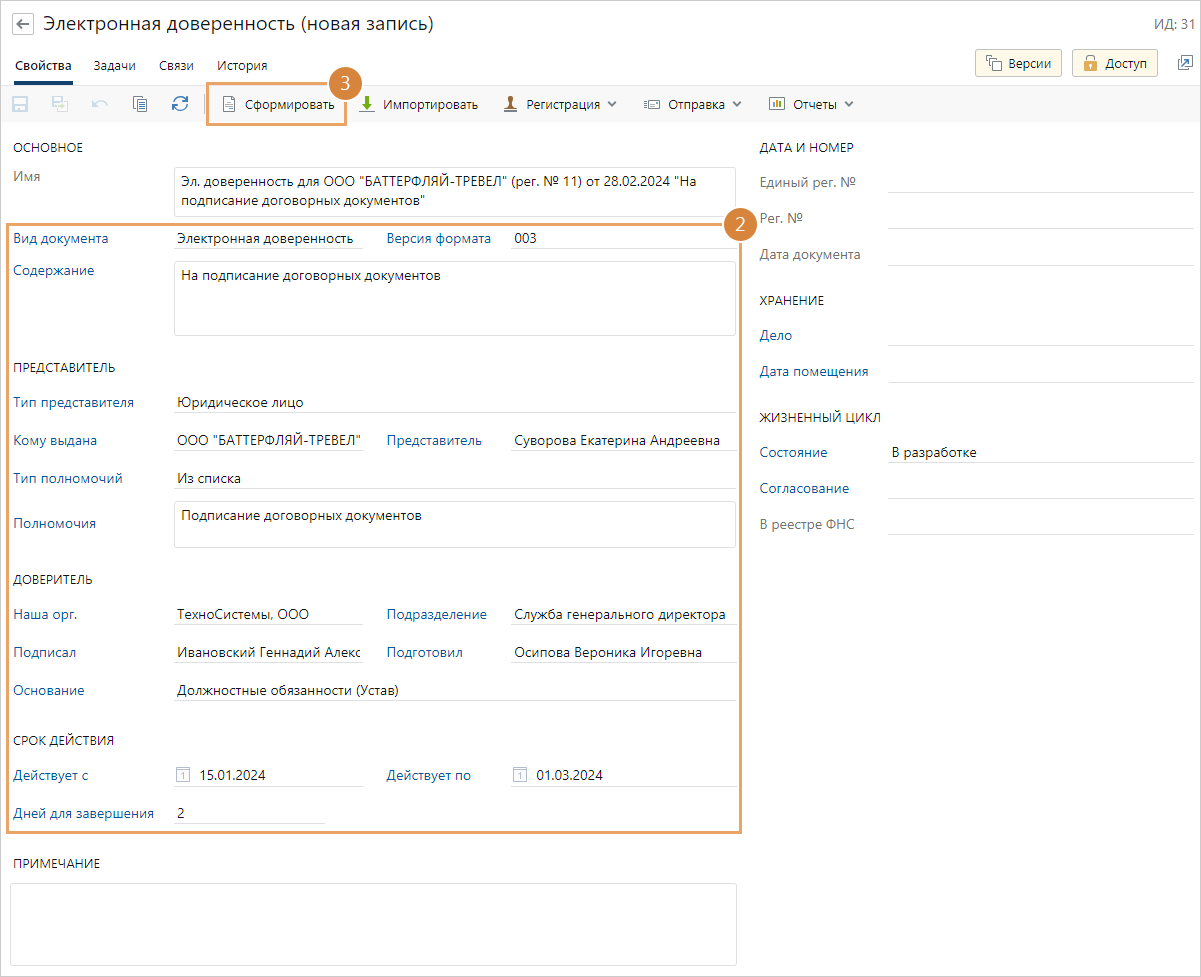Open the Версии button
1201x977 pixels.
(1018, 63)
